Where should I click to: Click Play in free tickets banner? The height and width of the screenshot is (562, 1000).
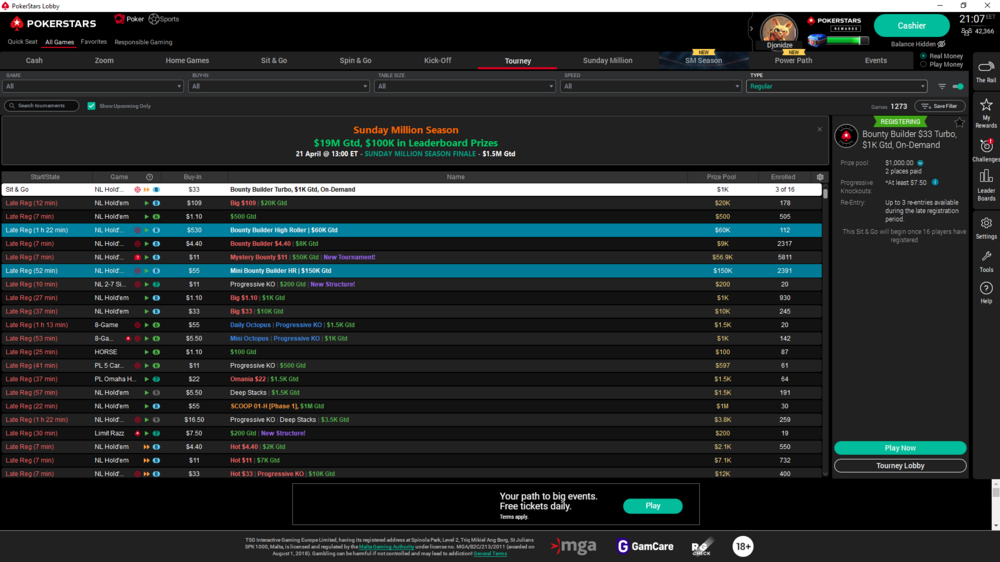(x=652, y=506)
